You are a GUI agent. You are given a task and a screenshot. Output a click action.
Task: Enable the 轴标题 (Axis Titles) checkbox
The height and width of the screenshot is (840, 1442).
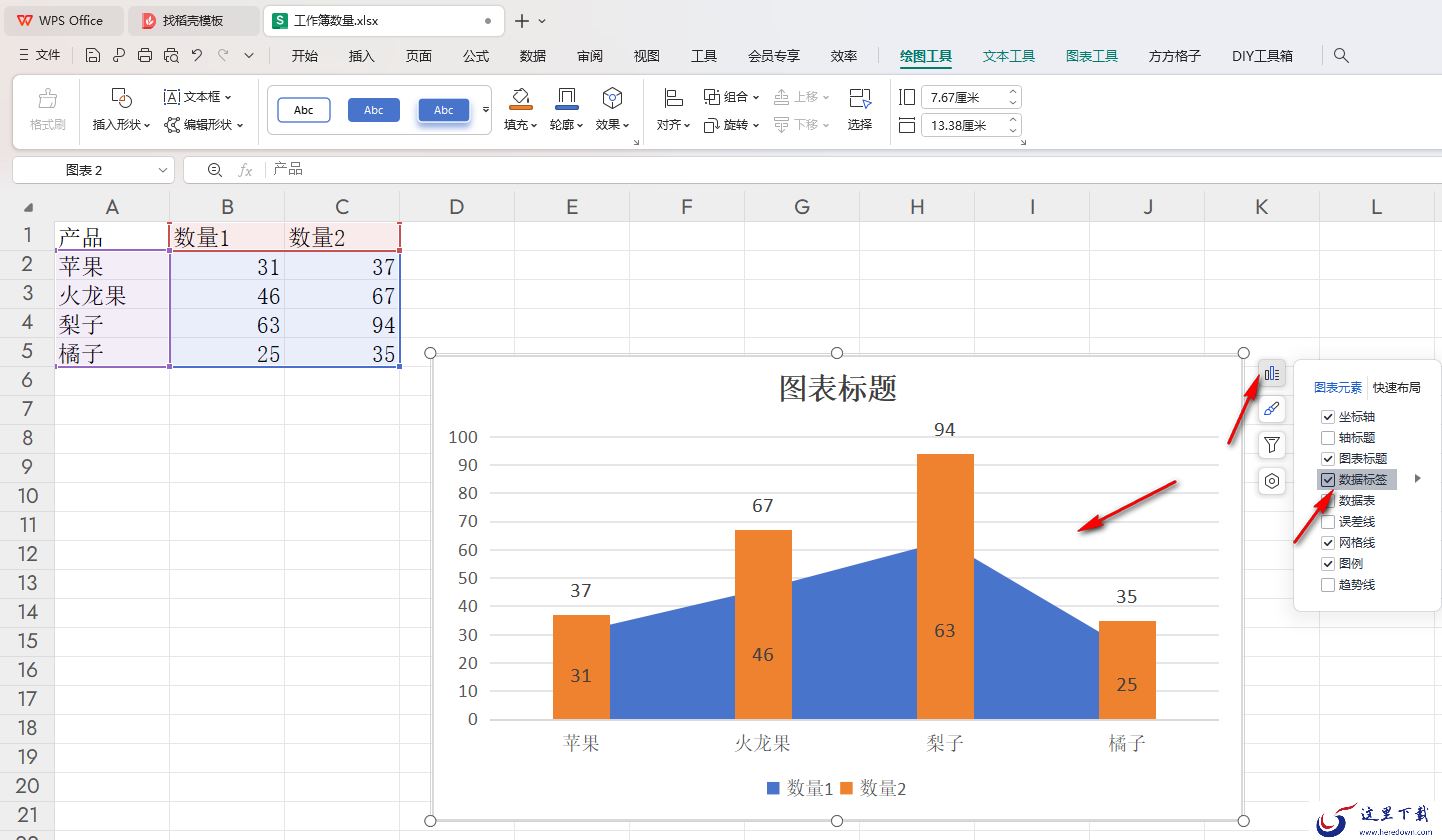point(1328,438)
